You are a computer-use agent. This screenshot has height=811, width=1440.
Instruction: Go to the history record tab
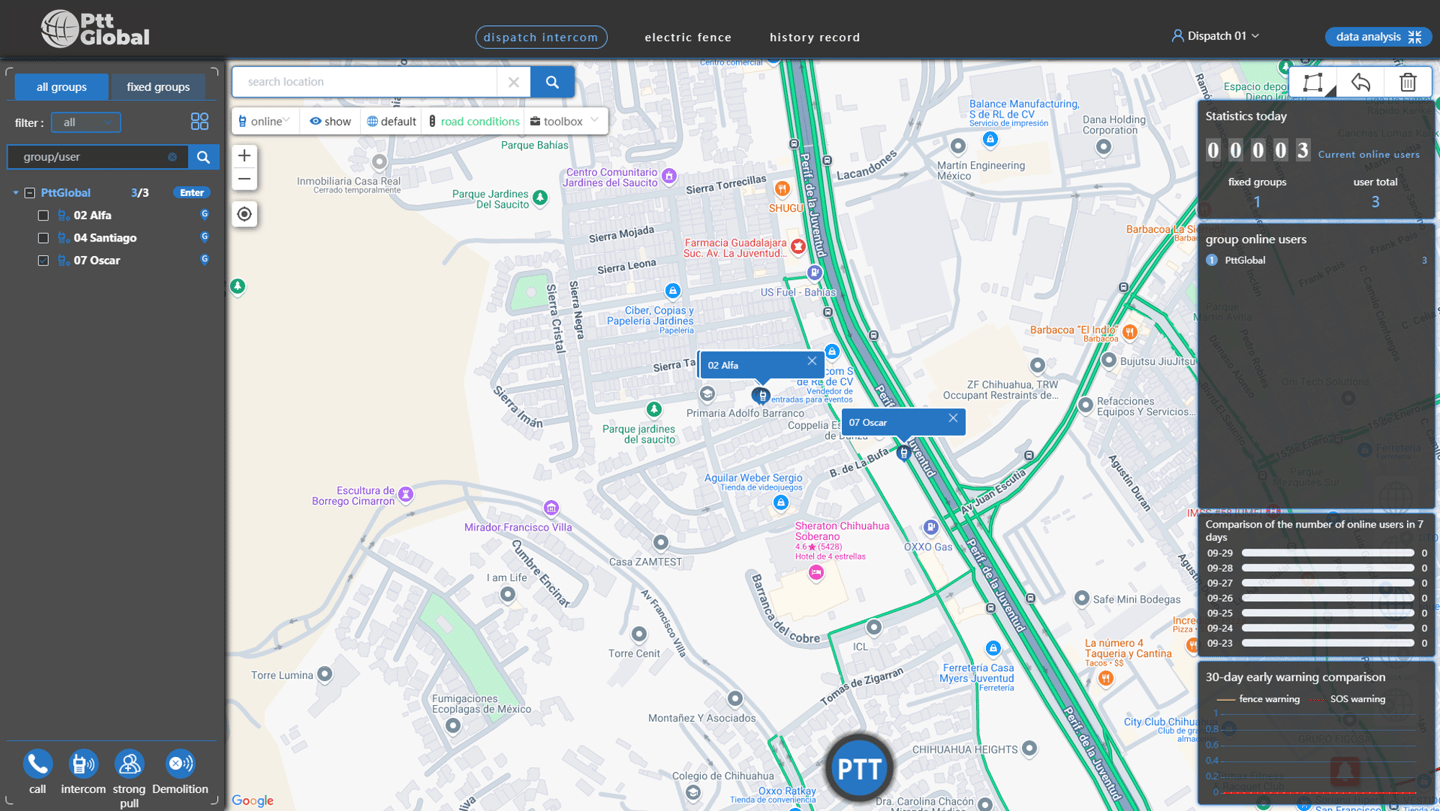click(815, 37)
